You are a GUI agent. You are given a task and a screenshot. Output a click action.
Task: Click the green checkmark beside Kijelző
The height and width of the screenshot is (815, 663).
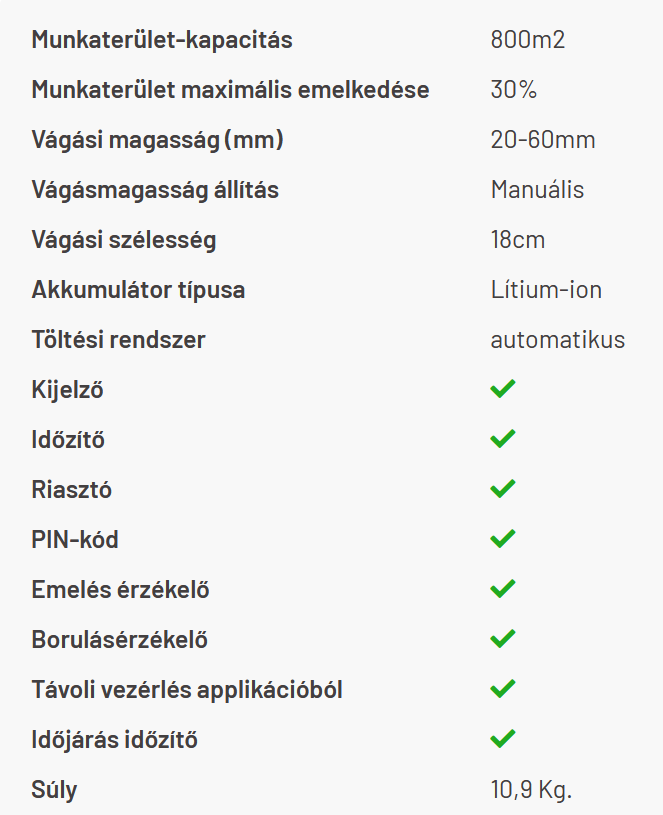click(x=502, y=389)
